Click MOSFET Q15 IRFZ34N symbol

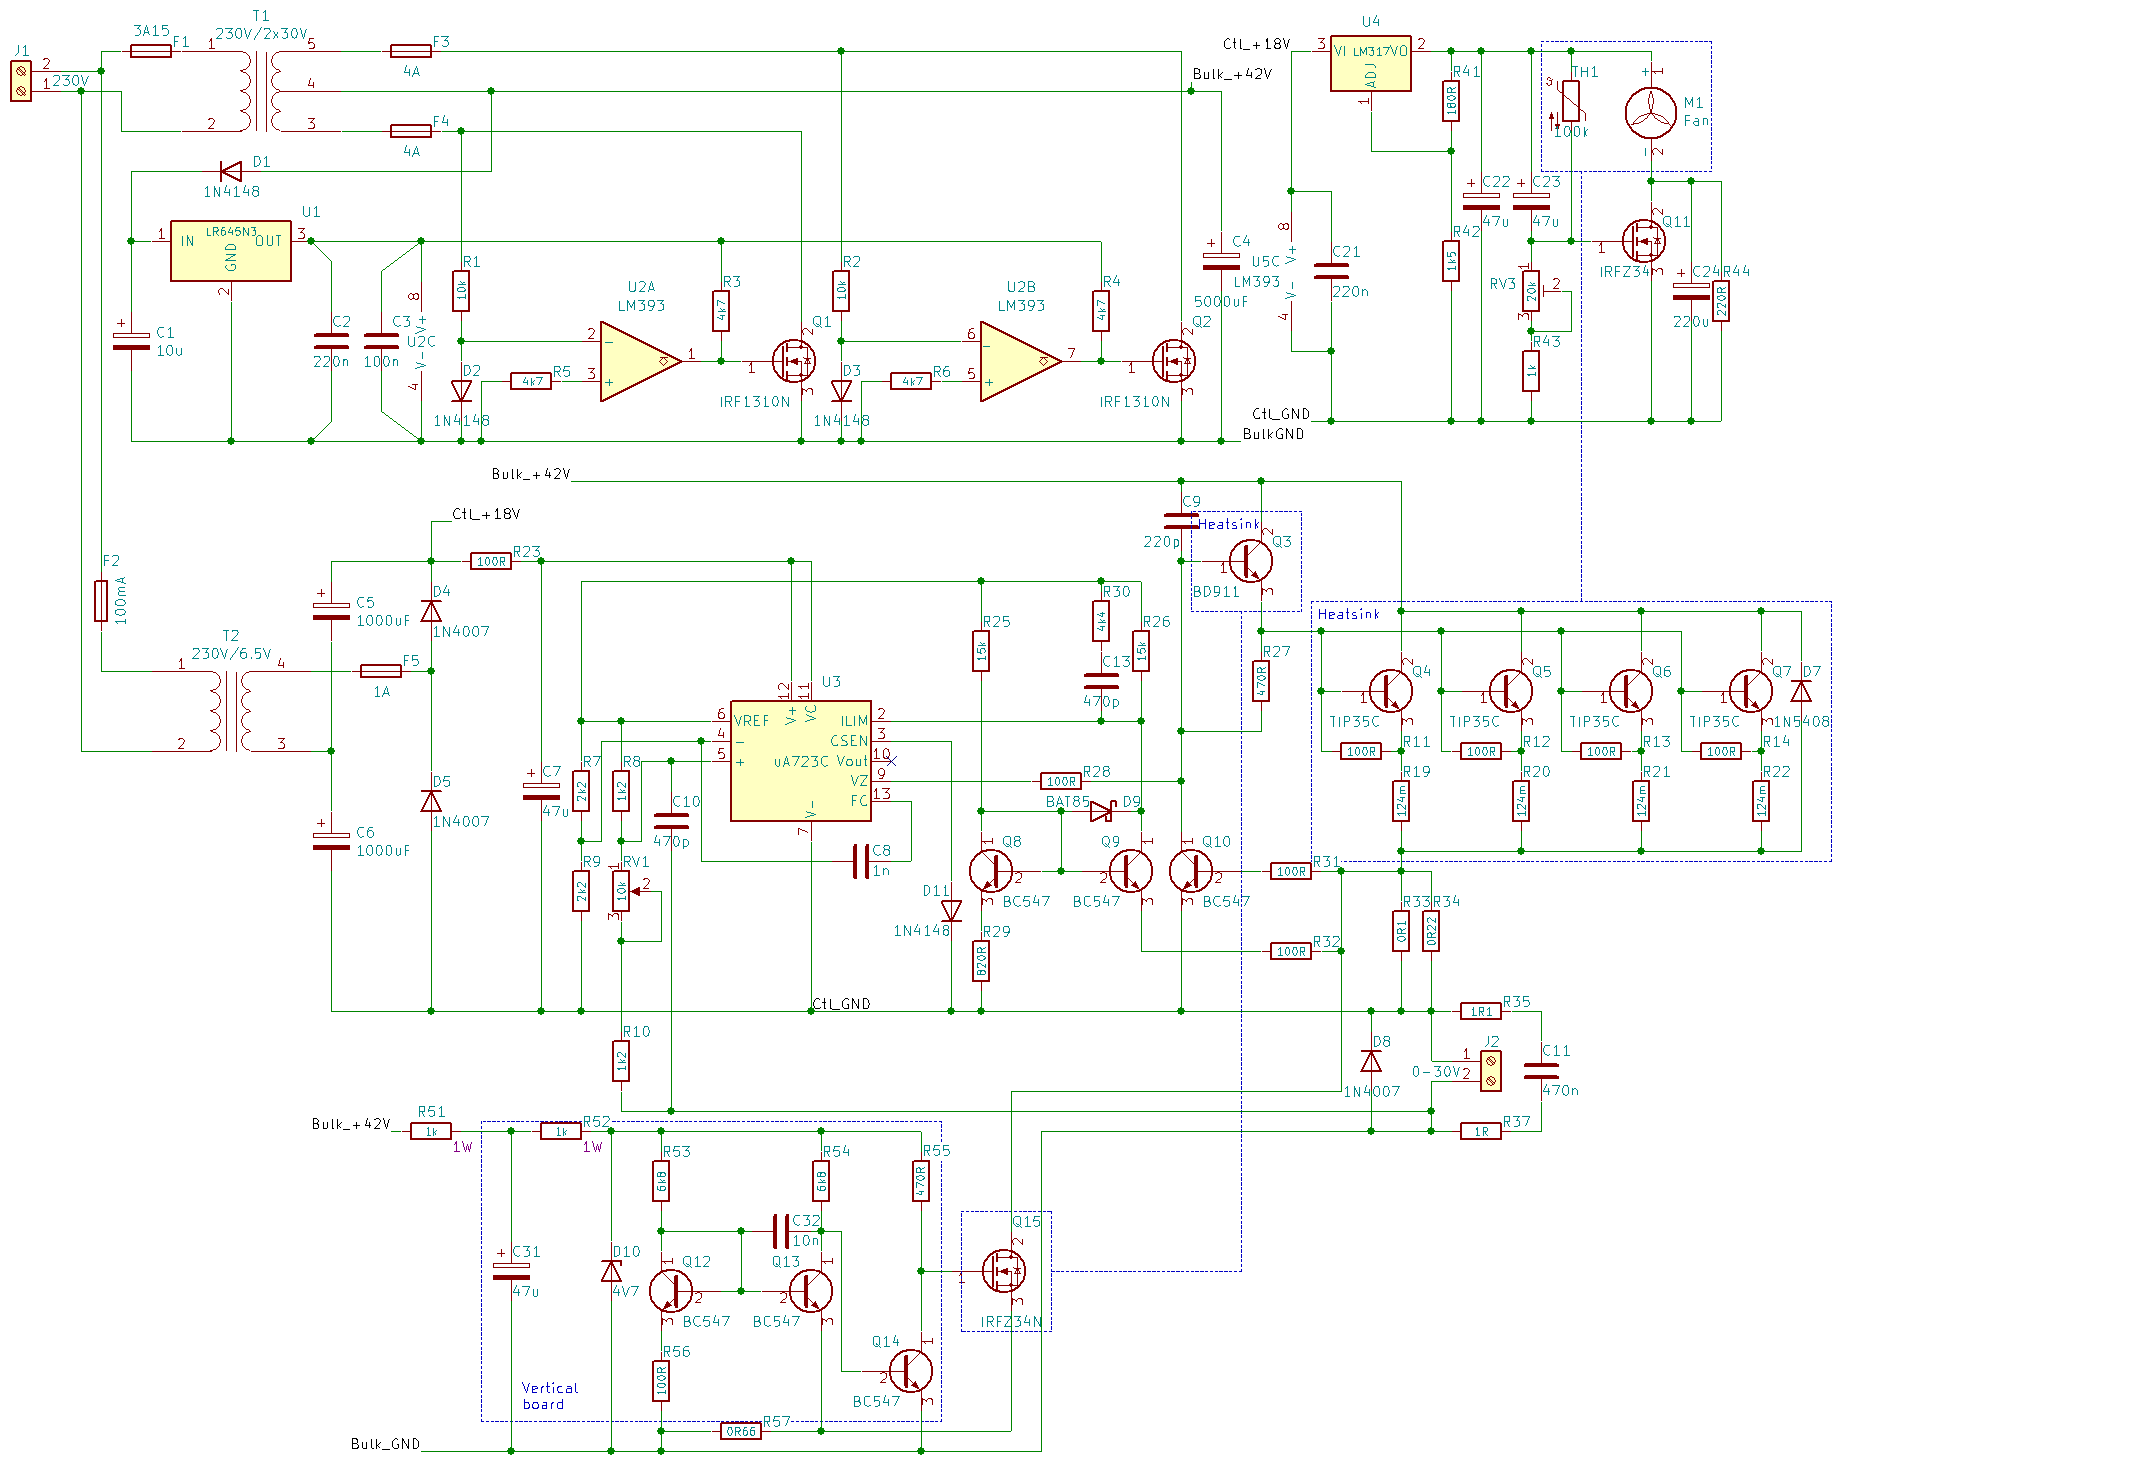[x=1004, y=1271]
